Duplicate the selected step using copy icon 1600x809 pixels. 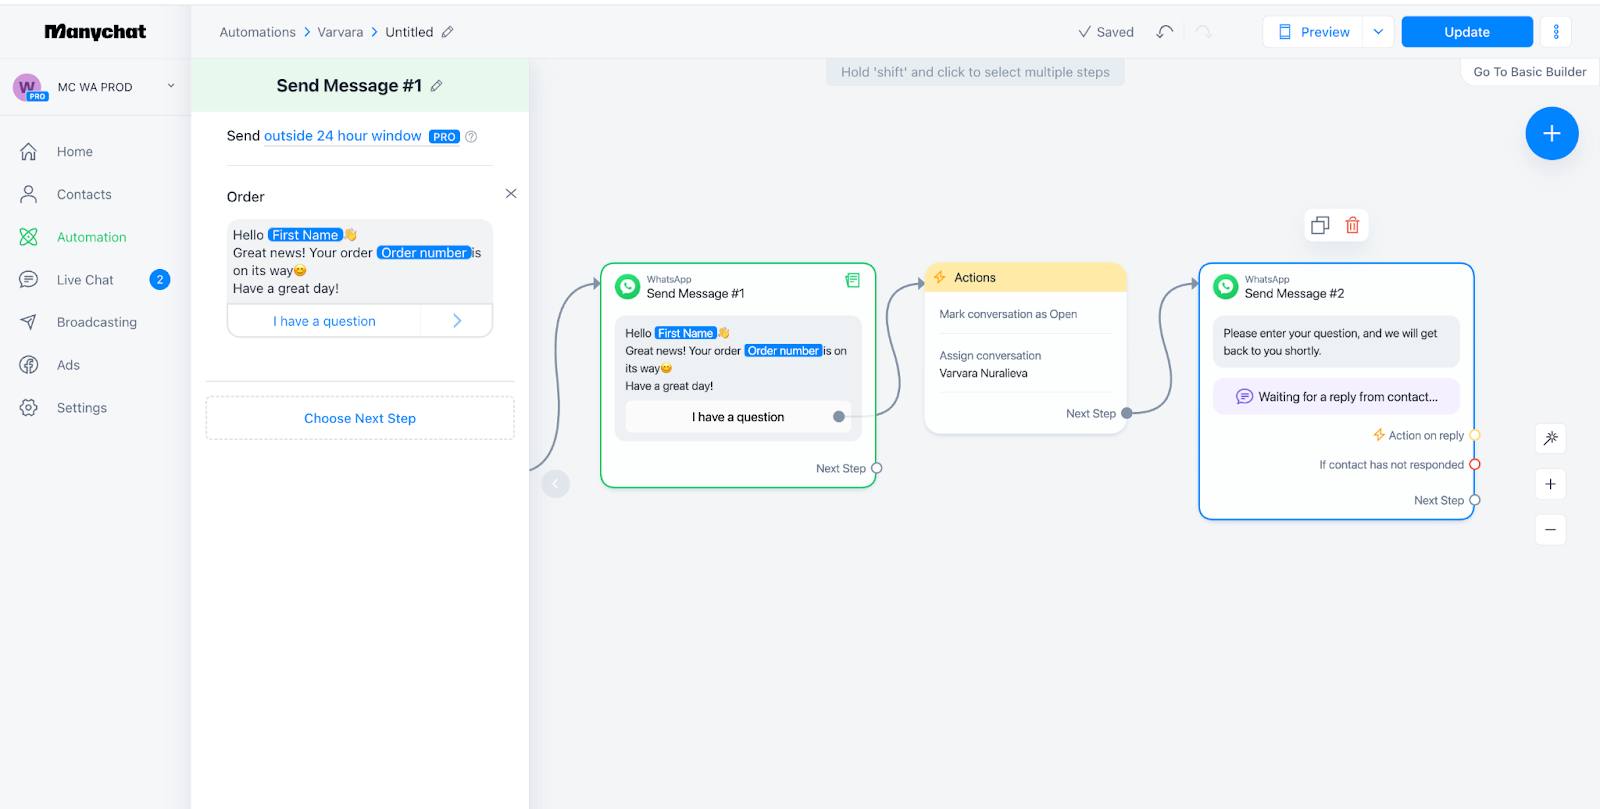1320,225
